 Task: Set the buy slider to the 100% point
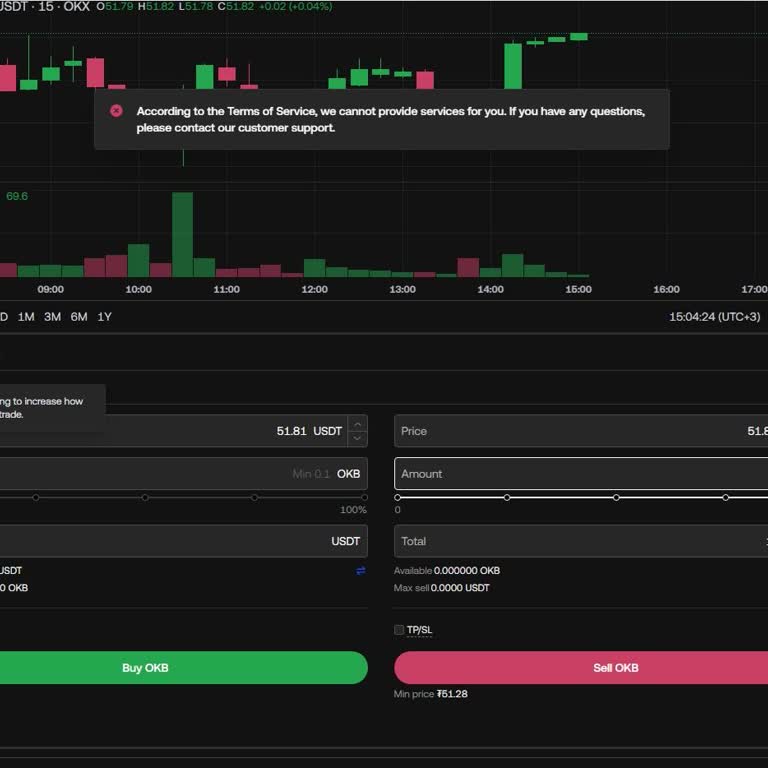point(364,497)
